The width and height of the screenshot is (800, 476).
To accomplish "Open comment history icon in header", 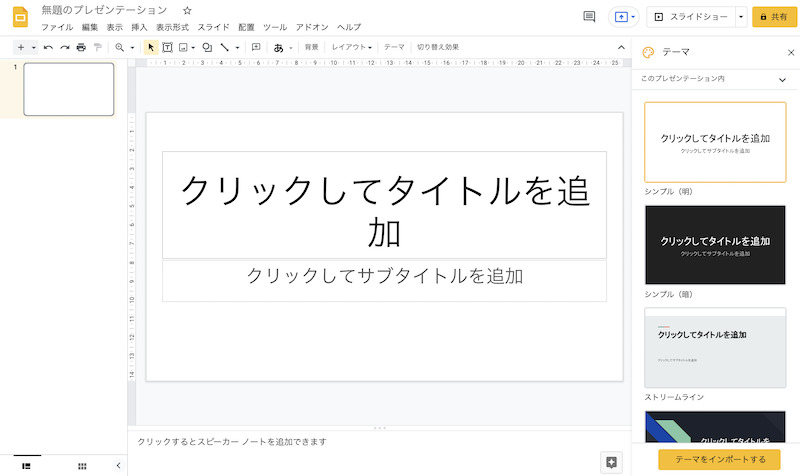I will (589, 17).
